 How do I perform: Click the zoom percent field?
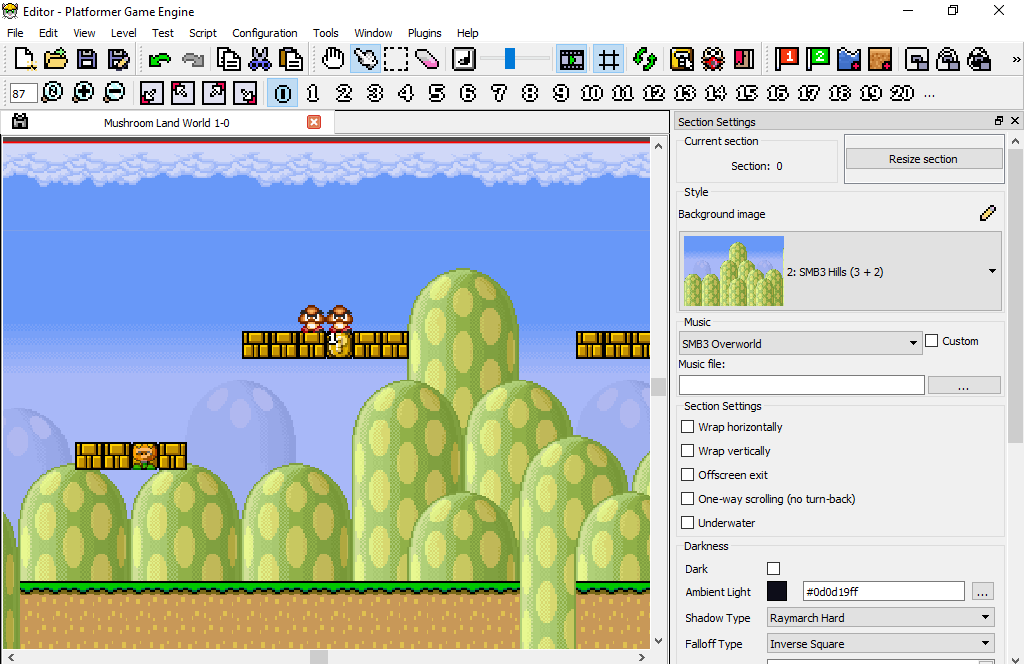click(22, 93)
